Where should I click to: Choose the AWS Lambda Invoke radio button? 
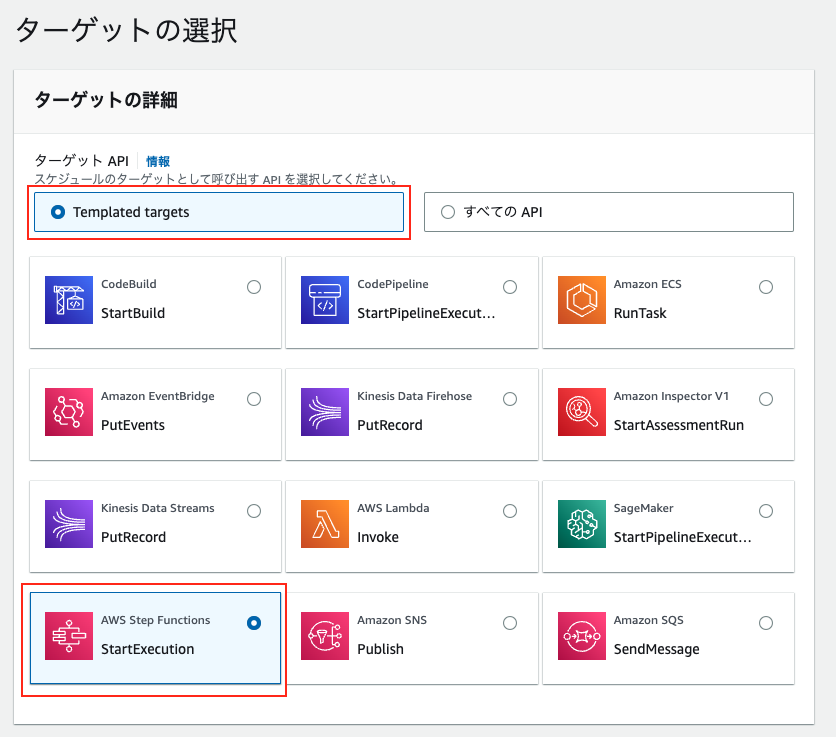[x=510, y=511]
